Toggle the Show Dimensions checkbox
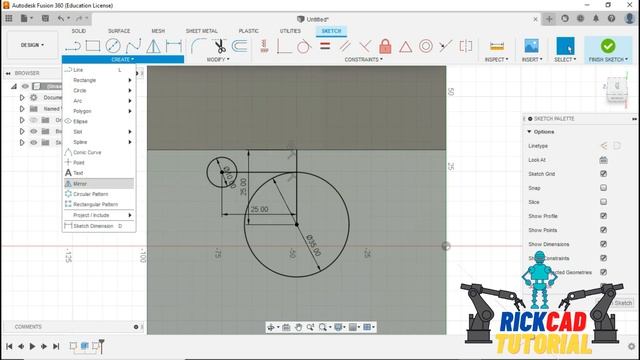 tap(604, 244)
